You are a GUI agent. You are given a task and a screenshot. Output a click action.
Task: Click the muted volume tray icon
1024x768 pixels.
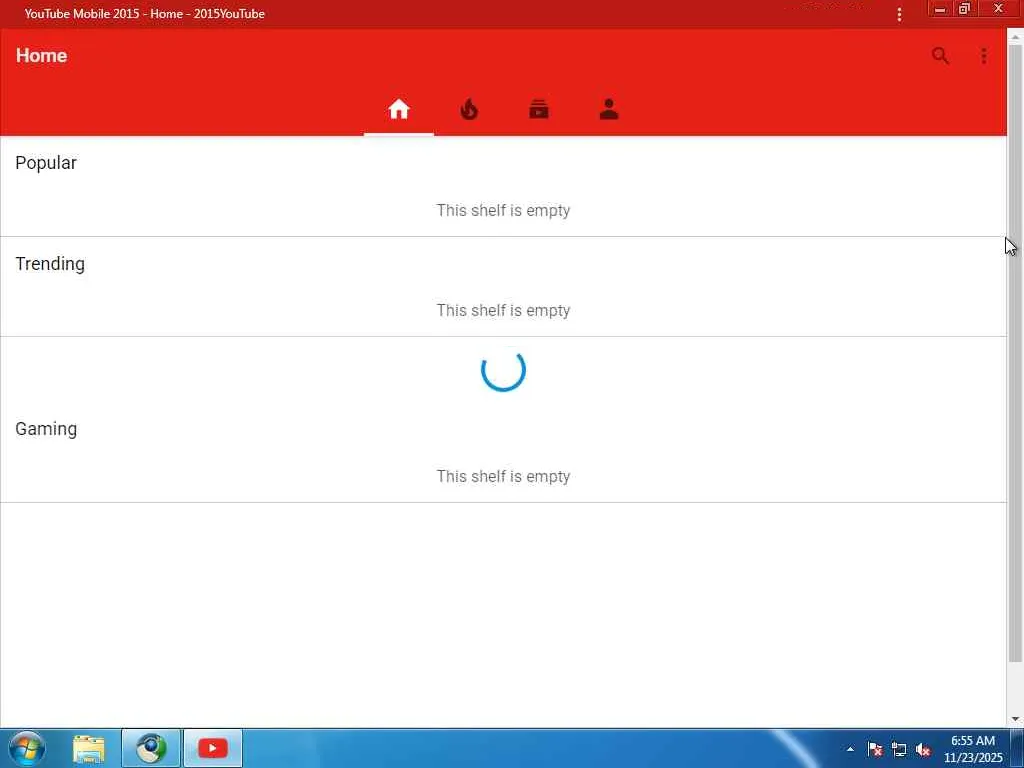click(x=923, y=749)
